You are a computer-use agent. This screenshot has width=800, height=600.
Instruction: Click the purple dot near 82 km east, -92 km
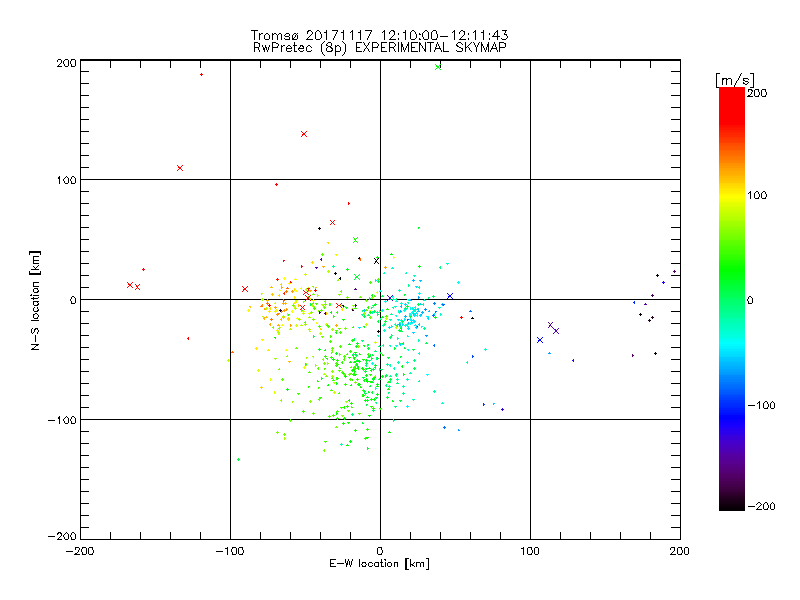coord(503,410)
